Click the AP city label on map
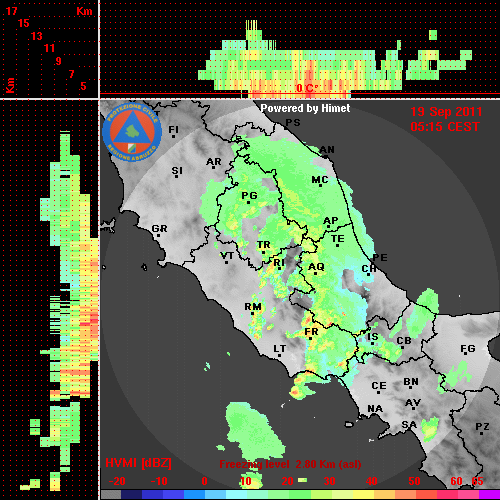The image size is (500, 500). pos(331,221)
